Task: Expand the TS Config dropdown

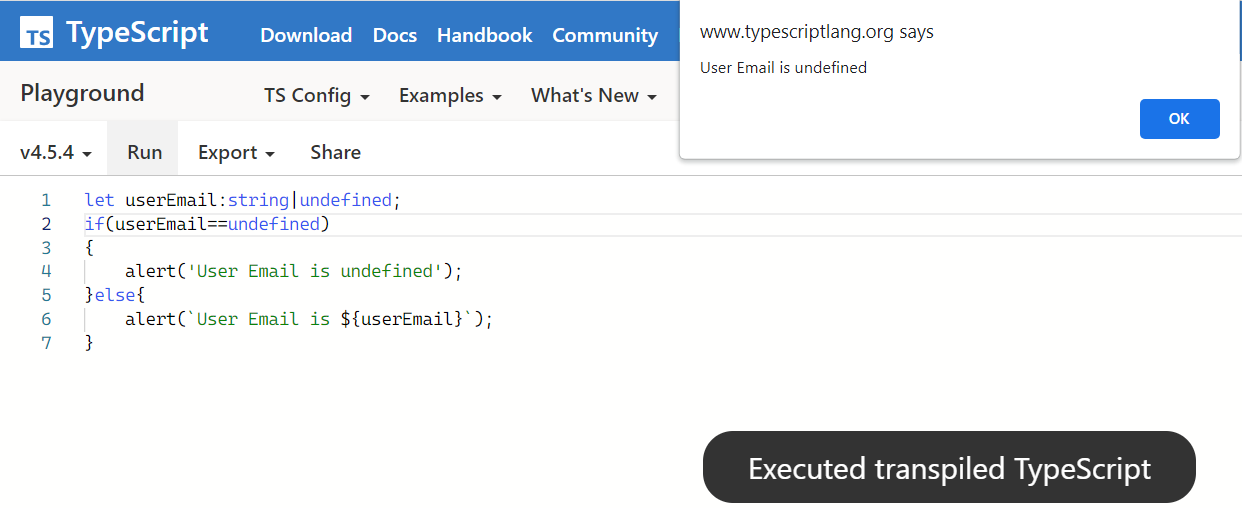Action: pyautogui.click(x=317, y=96)
